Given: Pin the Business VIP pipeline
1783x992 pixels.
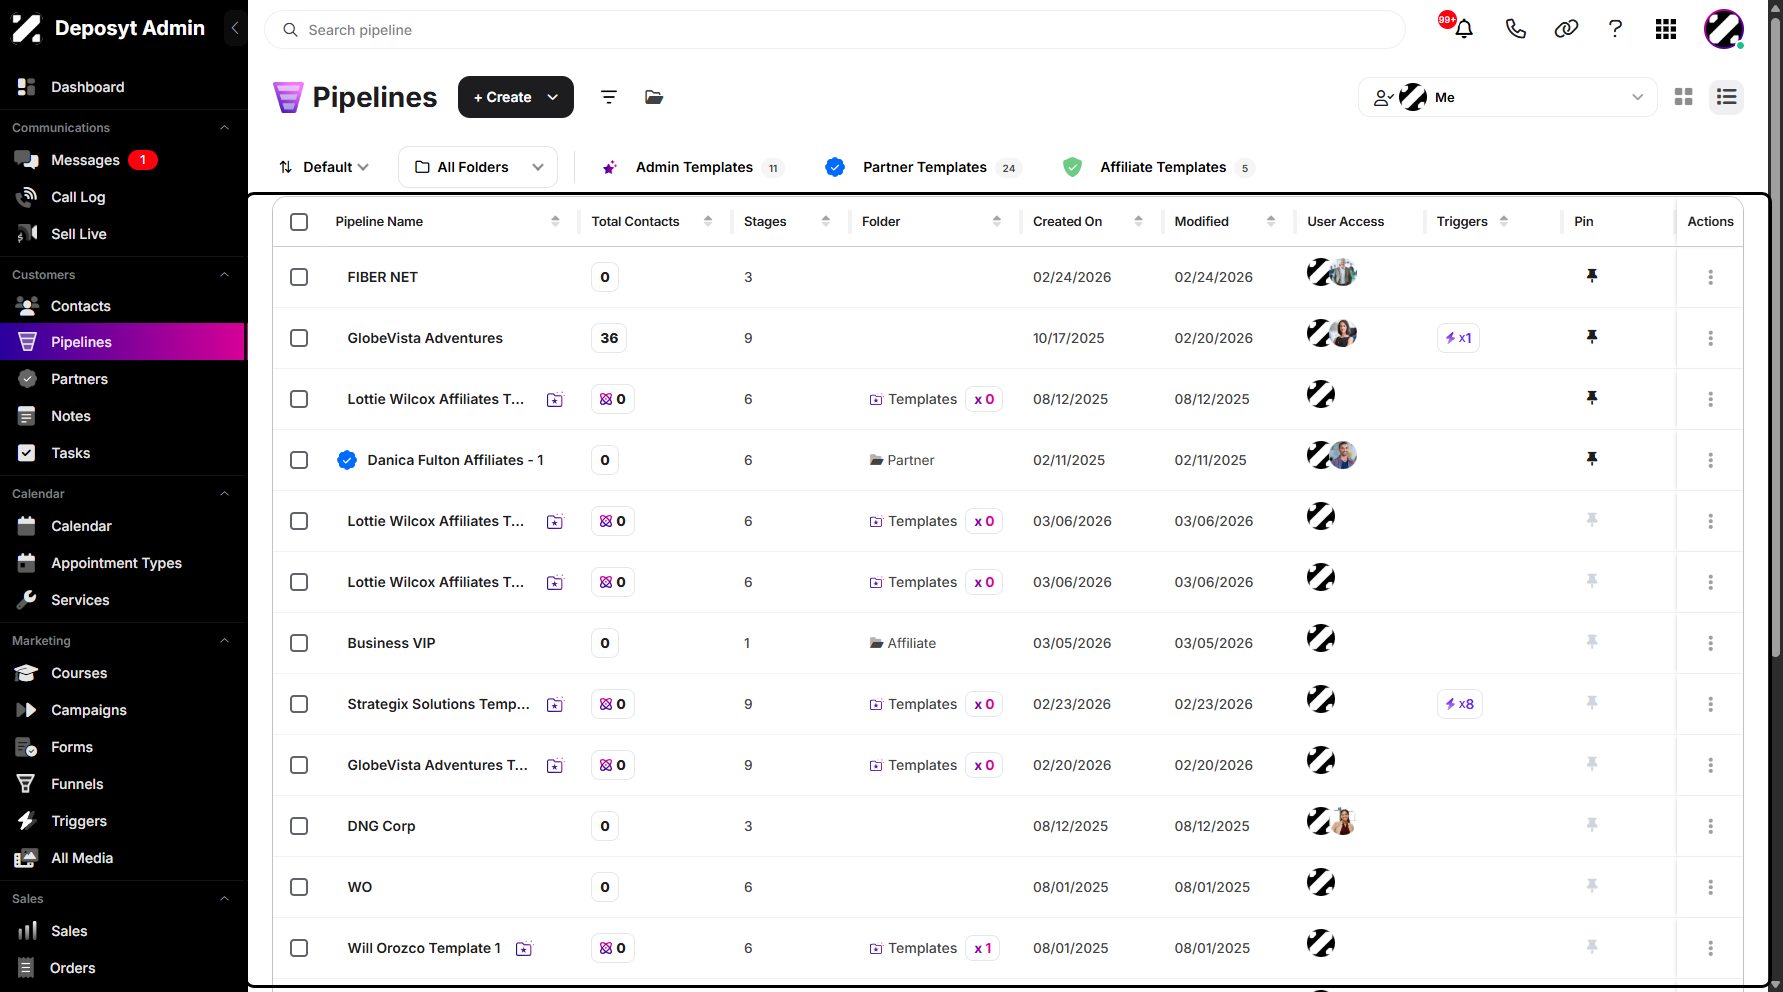Looking at the screenshot, I should (x=1592, y=642).
